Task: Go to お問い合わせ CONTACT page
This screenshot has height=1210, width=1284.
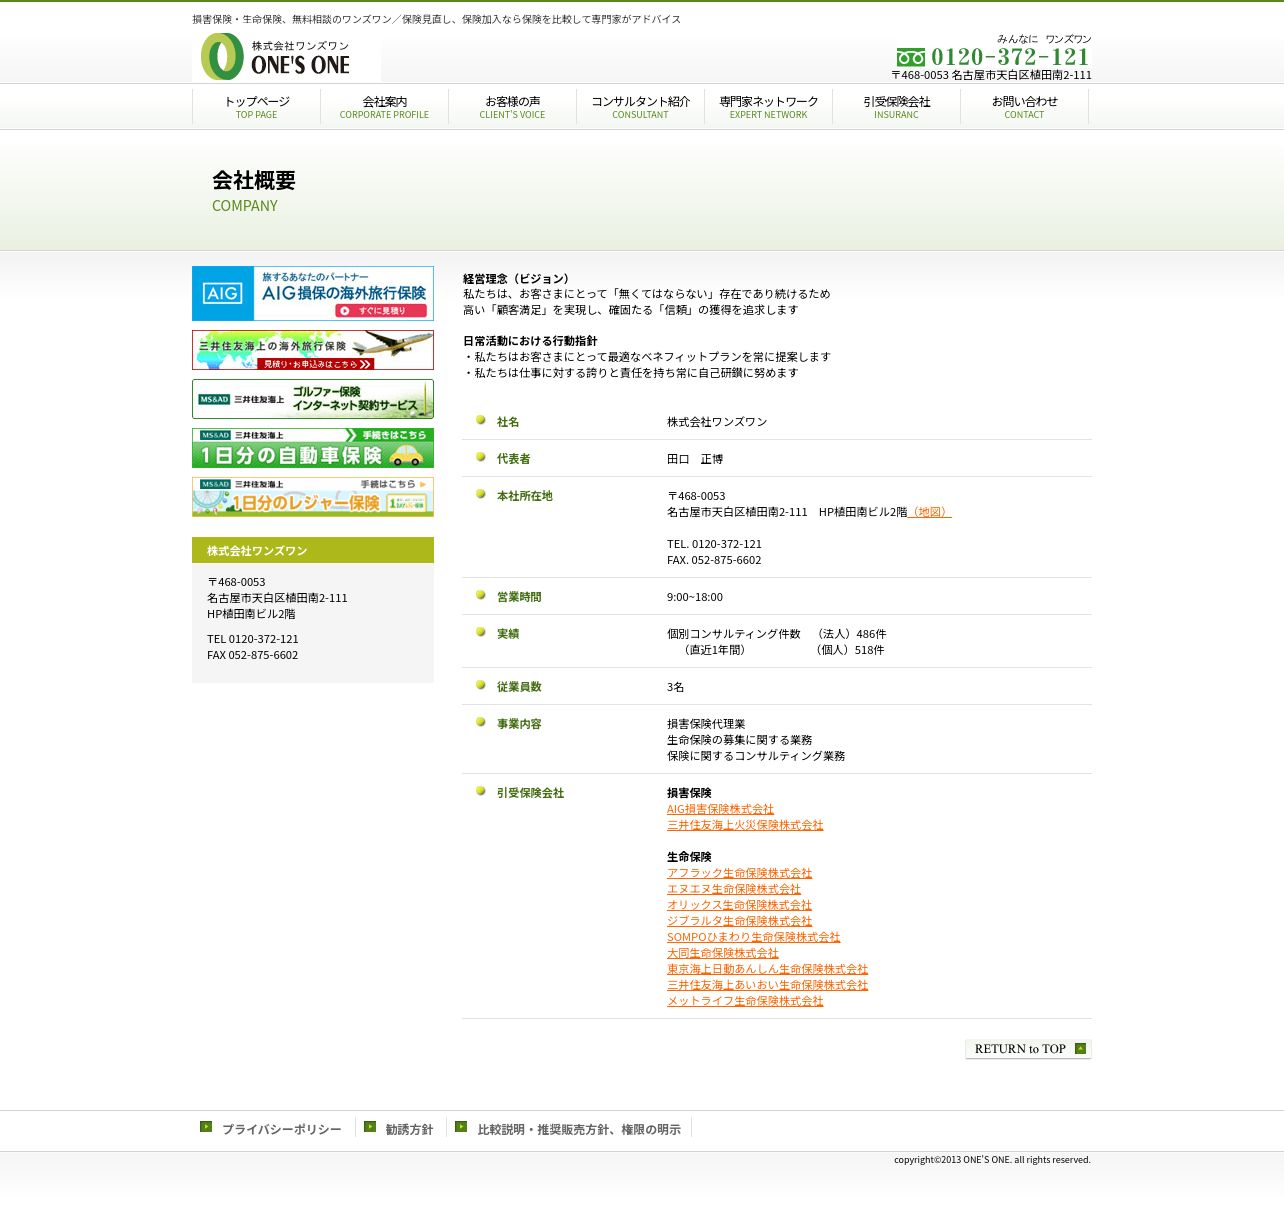Action: (1024, 107)
